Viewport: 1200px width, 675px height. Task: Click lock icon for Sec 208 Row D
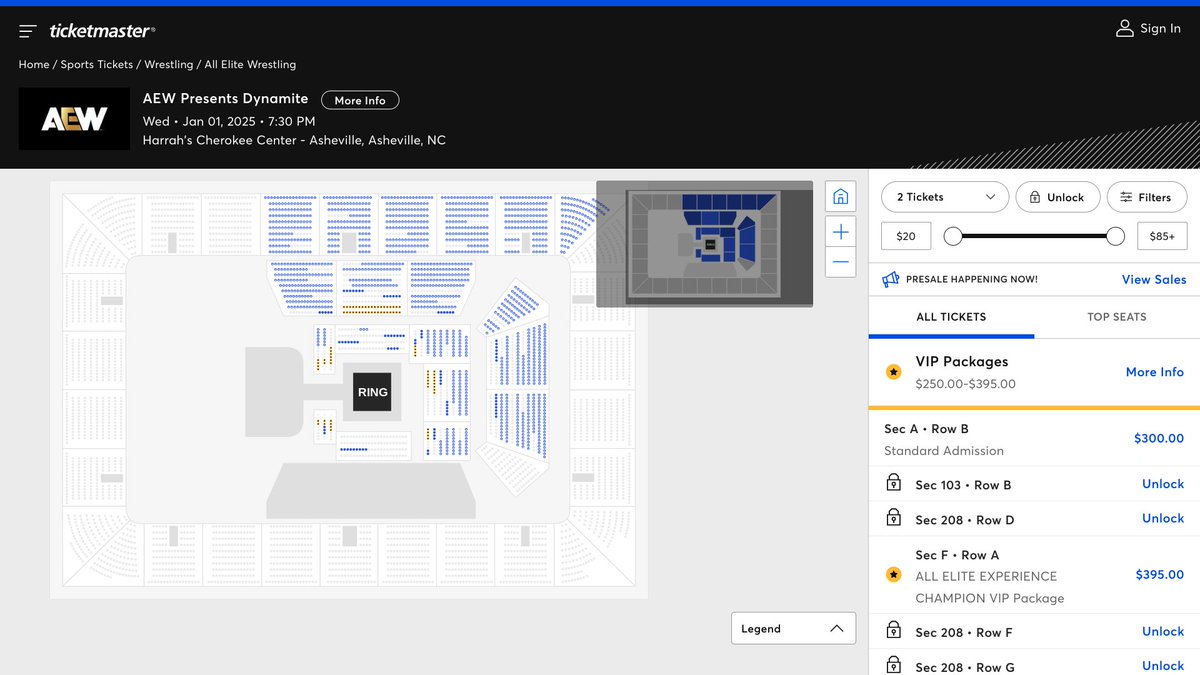pos(894,518)
